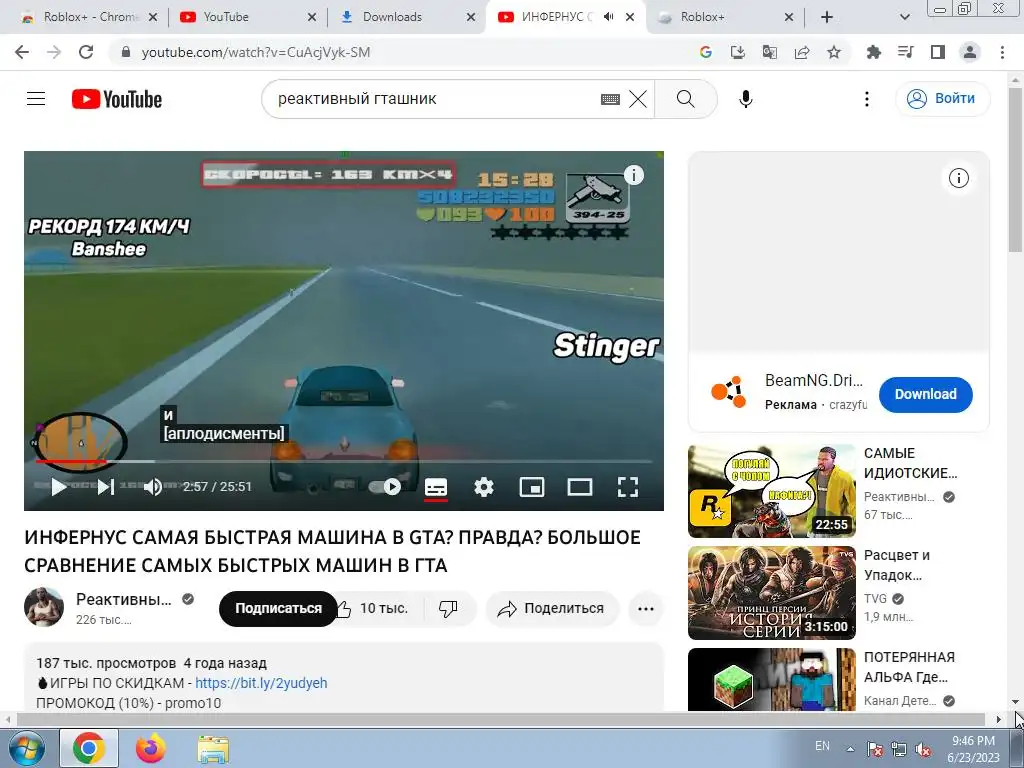Open Windows Start menu
This screenshot has width=1024, height=768.
[26, 748]
